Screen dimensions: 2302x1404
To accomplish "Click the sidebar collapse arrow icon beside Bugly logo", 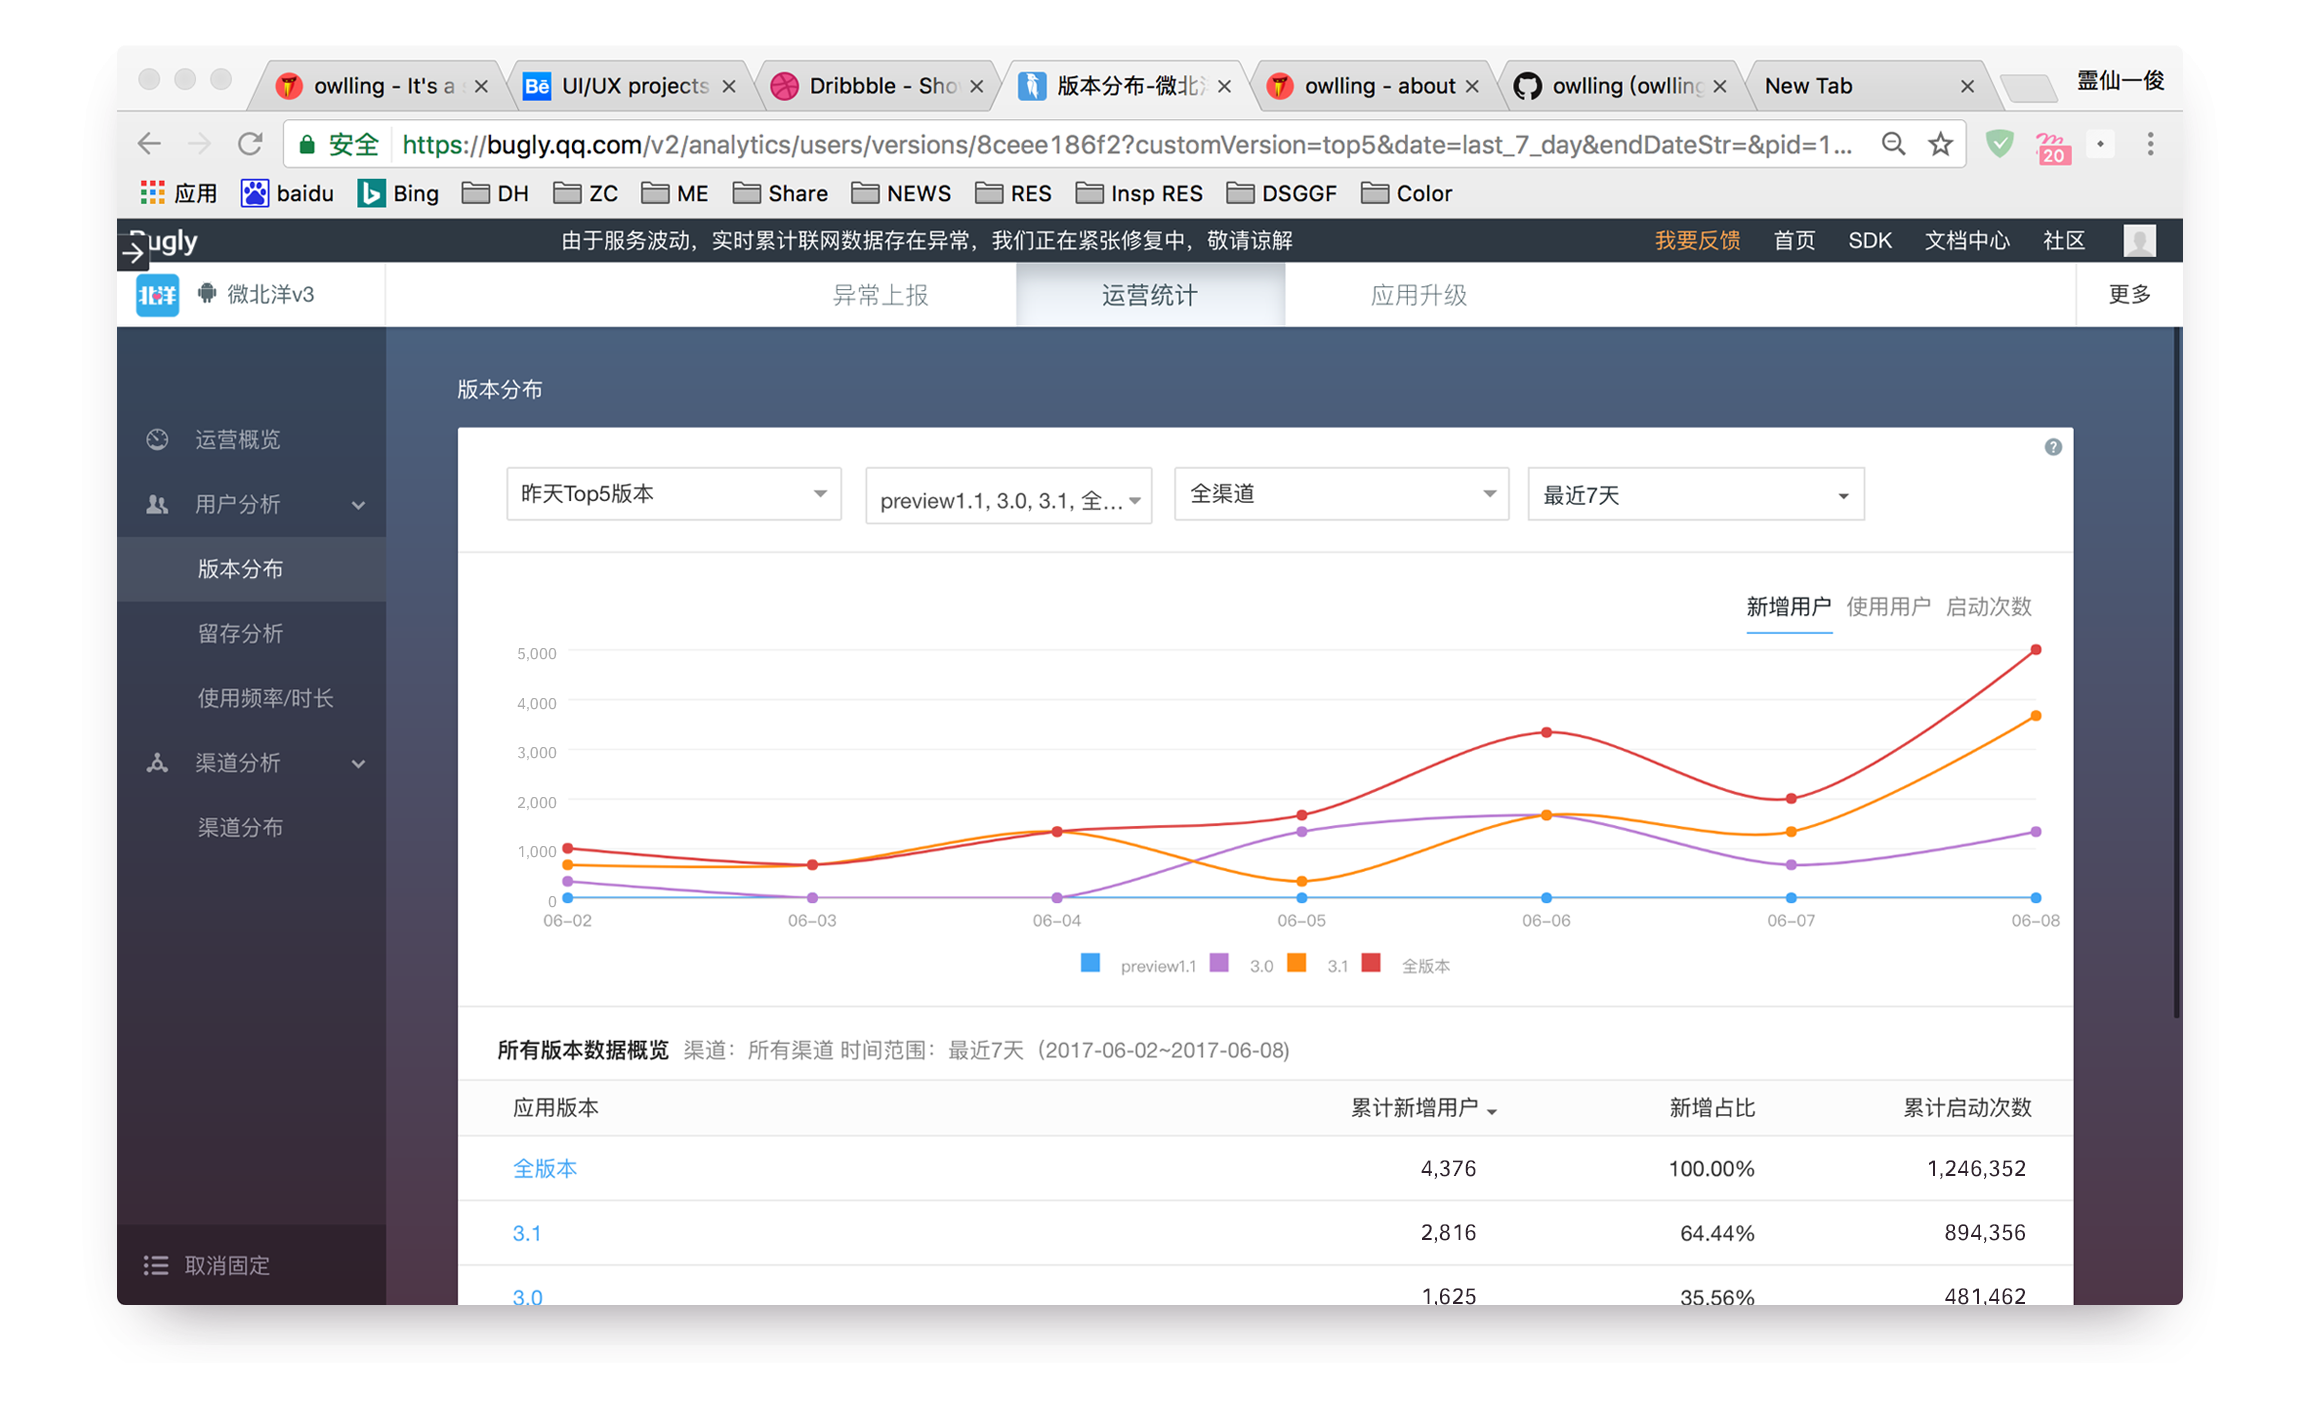I will [132, 253].
